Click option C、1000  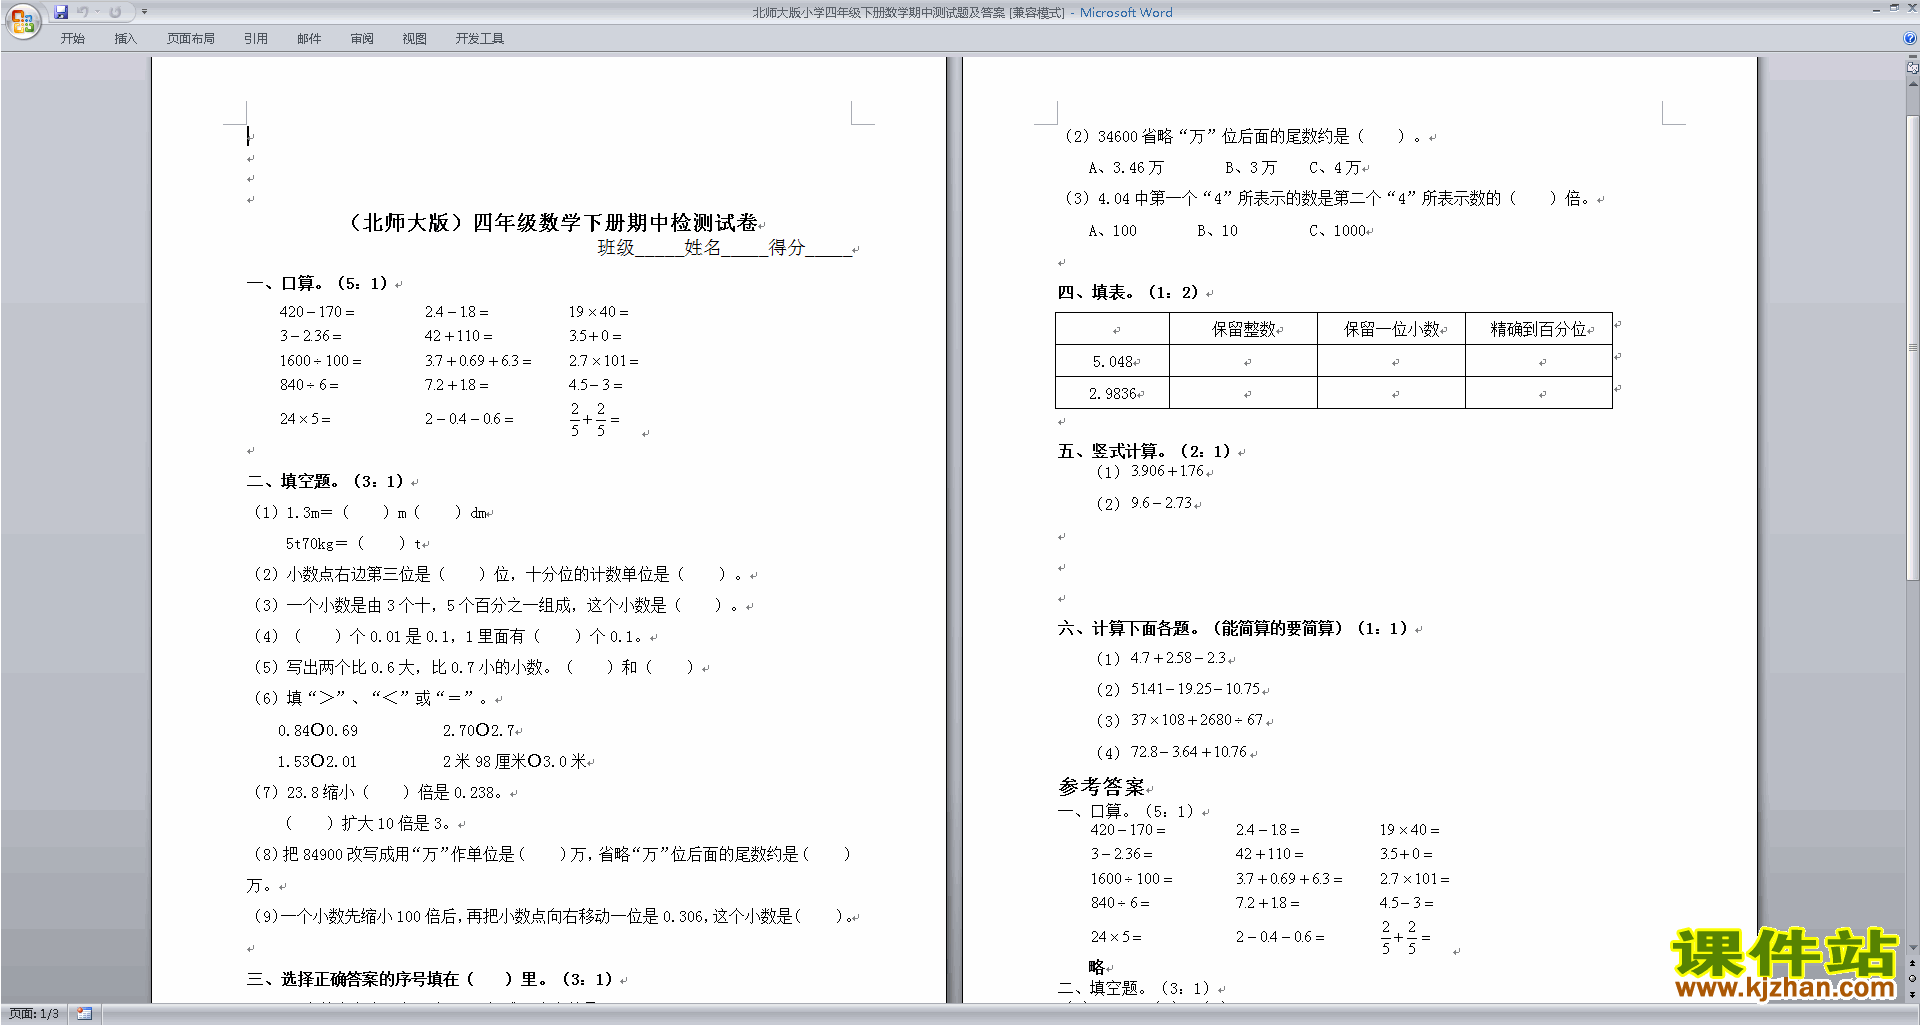(1338, 230)
